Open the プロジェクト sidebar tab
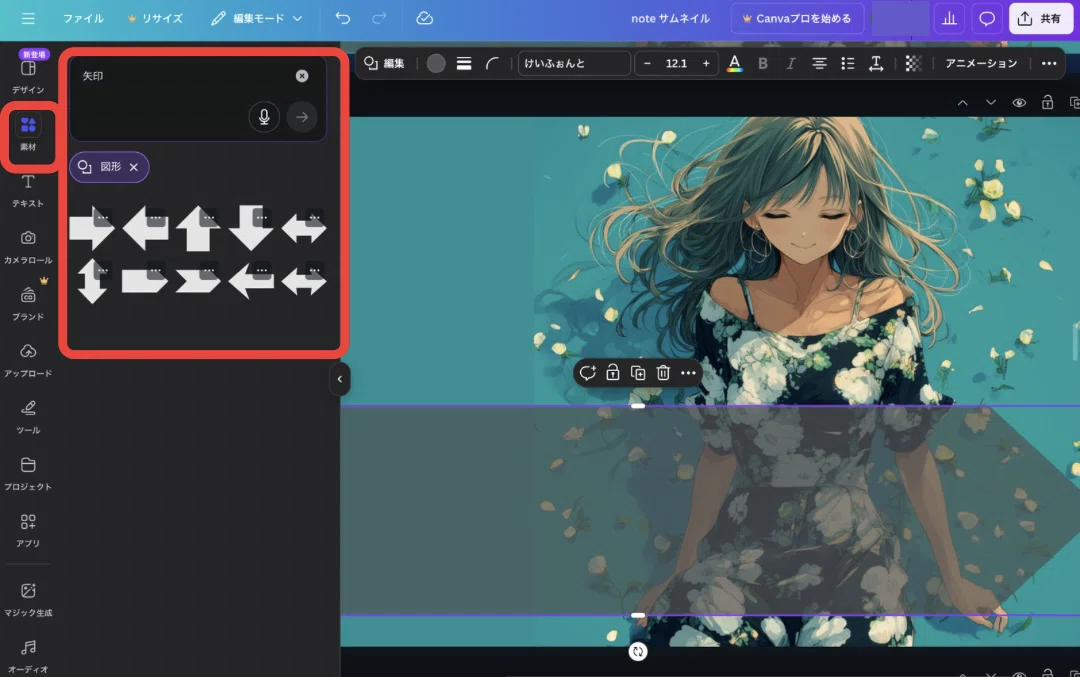 coord(28,473)
